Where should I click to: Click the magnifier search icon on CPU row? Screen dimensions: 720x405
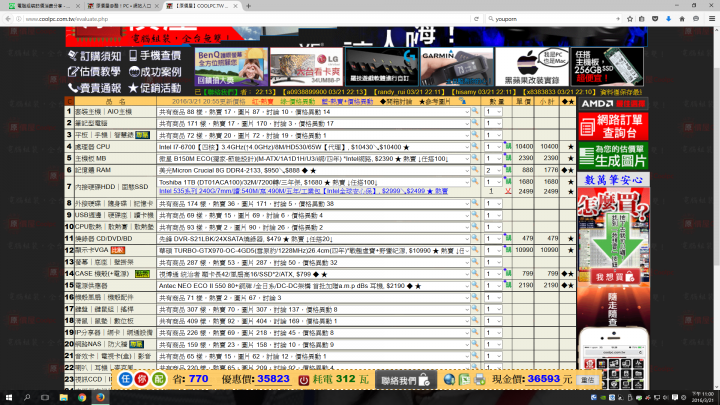click(x=475, y=146)
